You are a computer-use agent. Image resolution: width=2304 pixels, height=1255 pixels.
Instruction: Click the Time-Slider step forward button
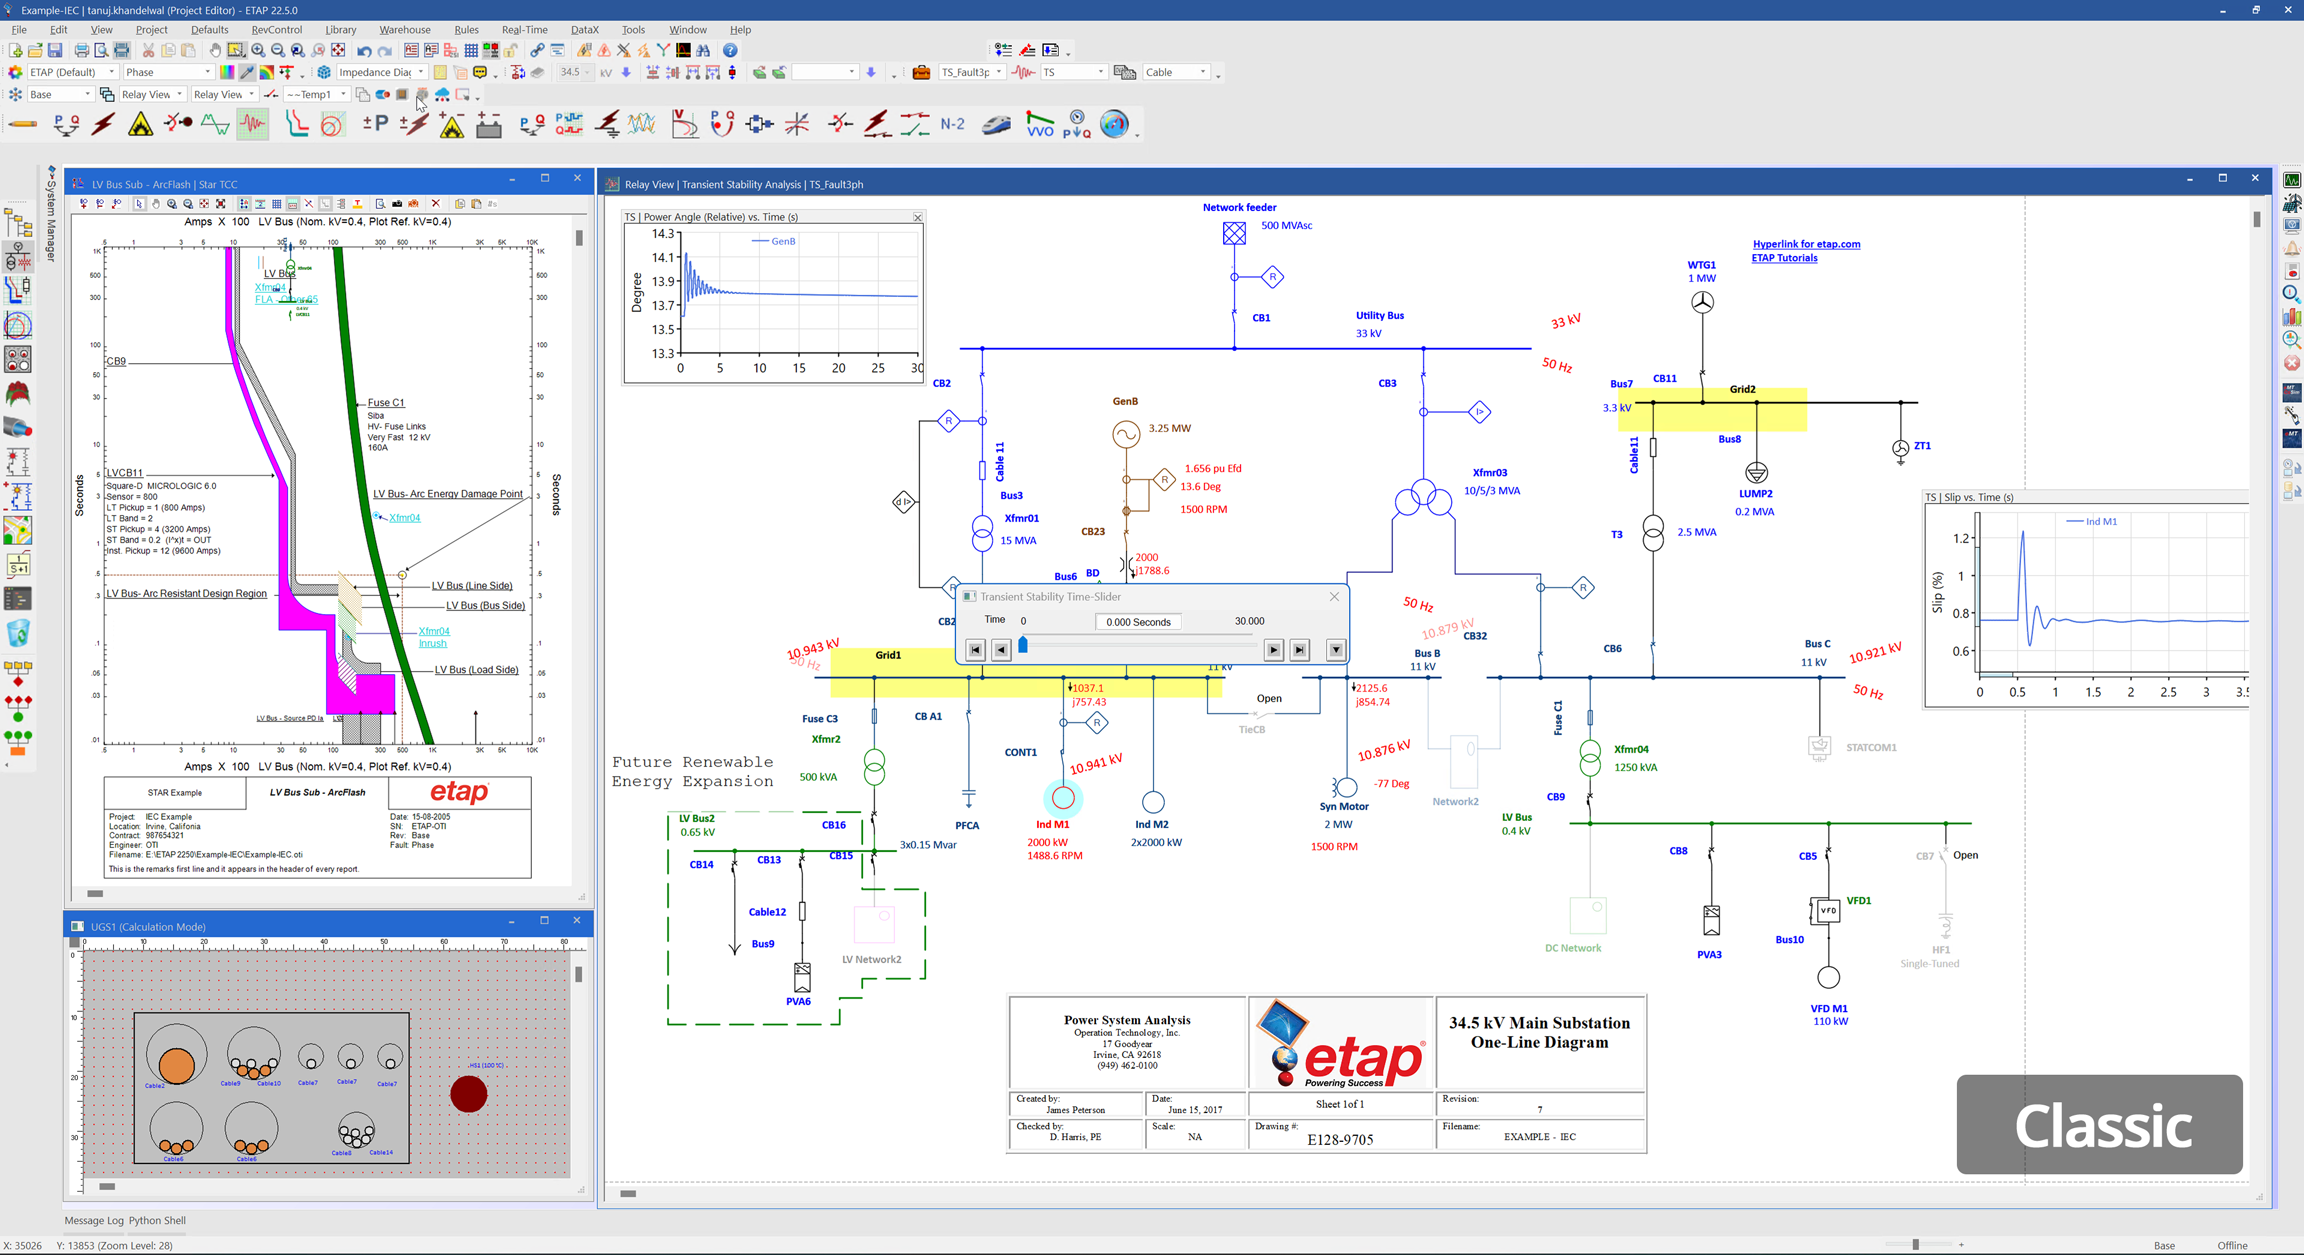tap(1273, 650)
